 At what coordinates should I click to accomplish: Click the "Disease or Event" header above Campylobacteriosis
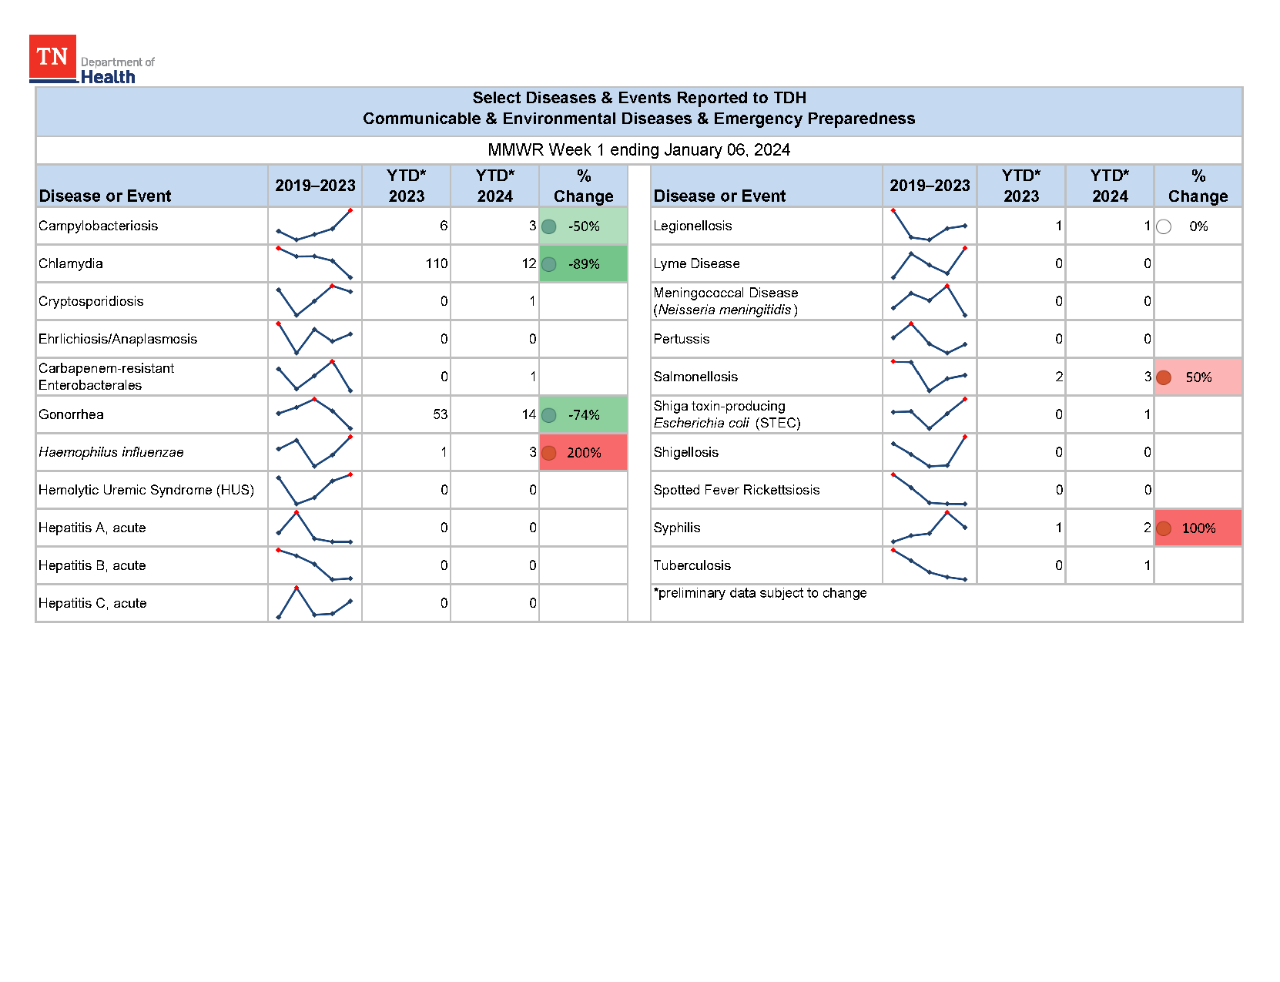point(105,196)
